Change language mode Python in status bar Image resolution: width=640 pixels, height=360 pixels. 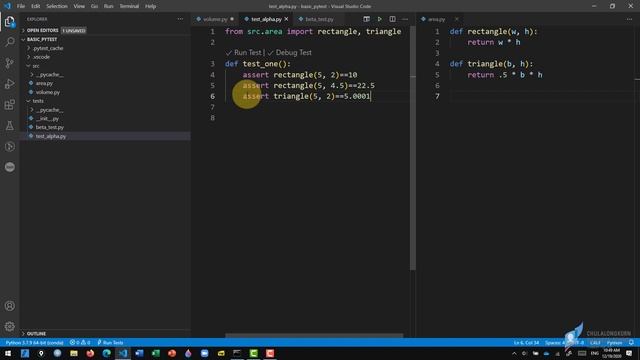(614, 342)
